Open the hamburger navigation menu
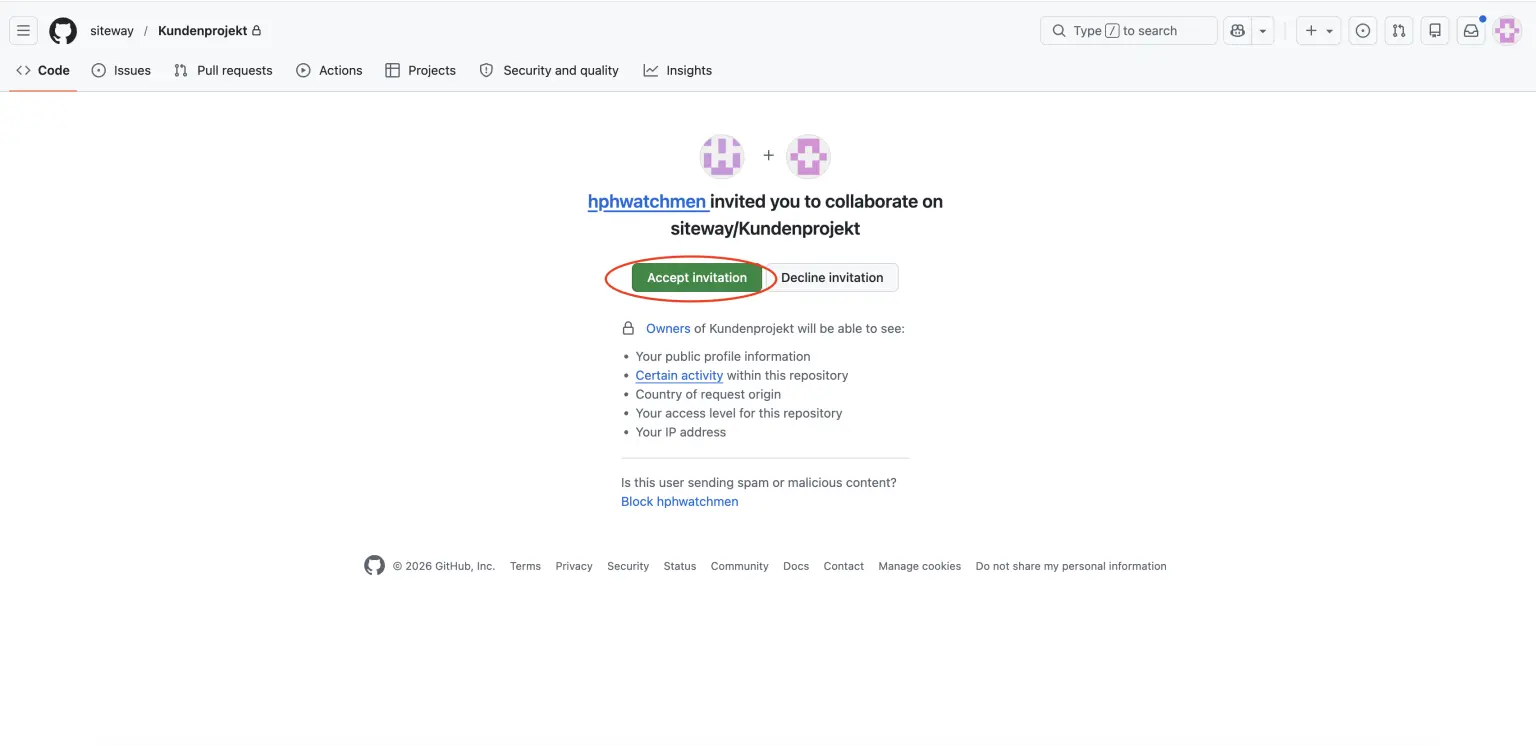The image size is (1536, 746). (24, 31)
